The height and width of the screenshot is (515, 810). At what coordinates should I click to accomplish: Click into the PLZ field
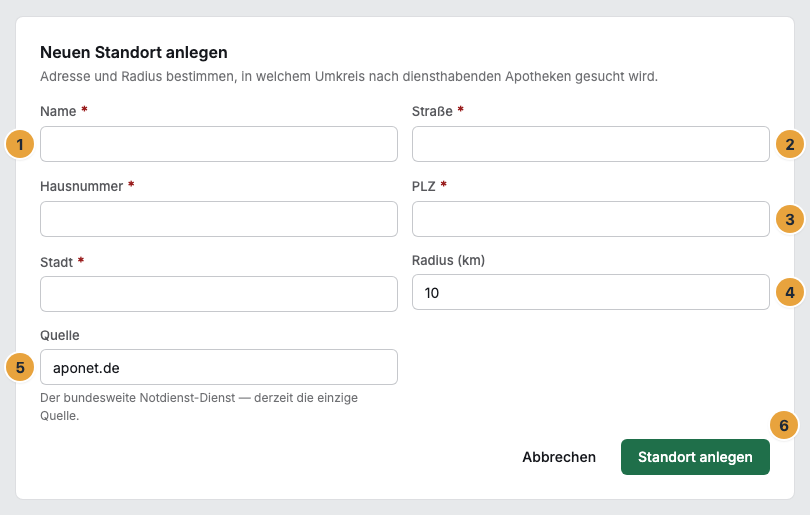tap(590, 219)
